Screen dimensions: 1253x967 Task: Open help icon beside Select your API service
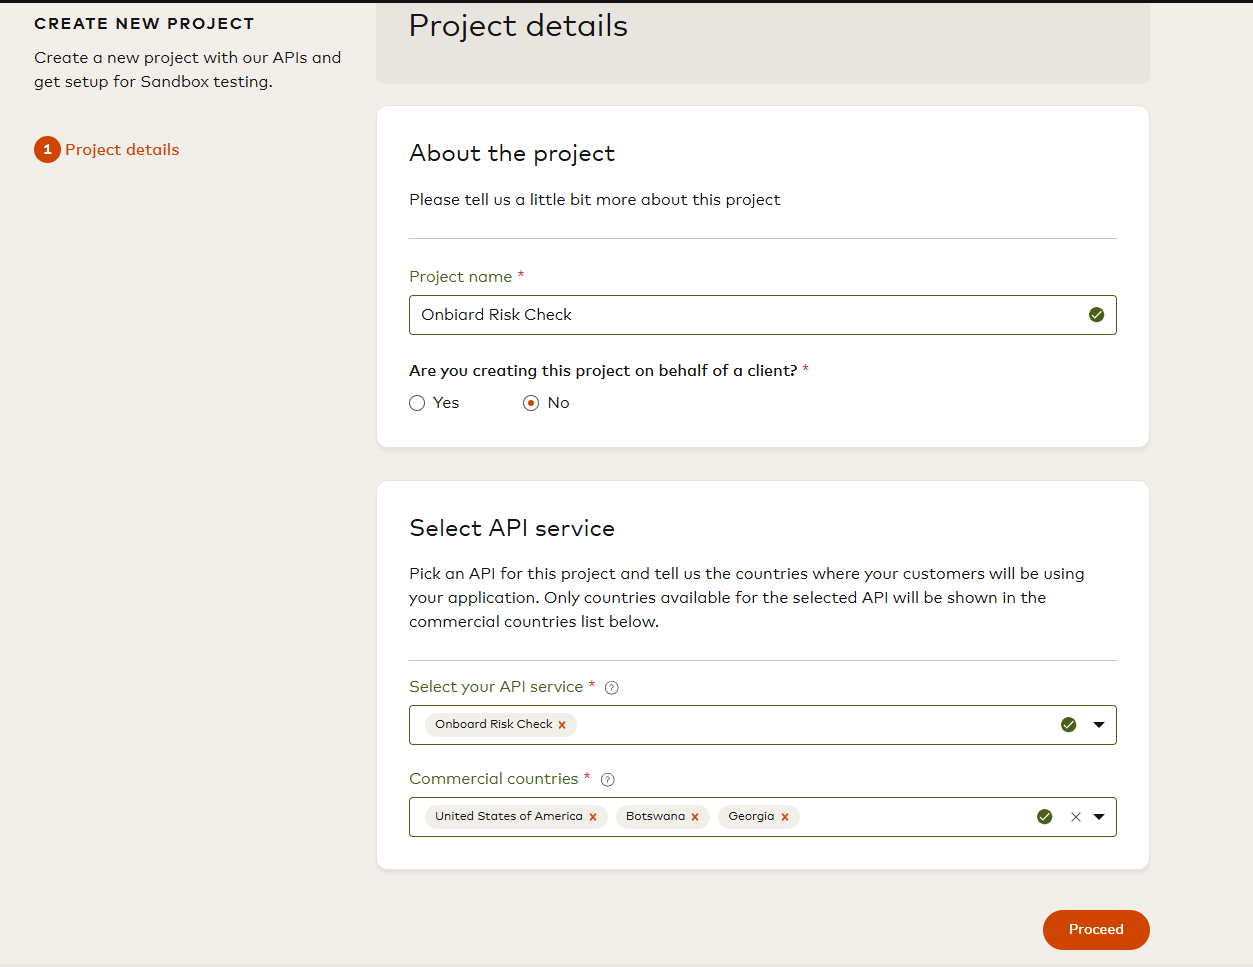(612, 687)
